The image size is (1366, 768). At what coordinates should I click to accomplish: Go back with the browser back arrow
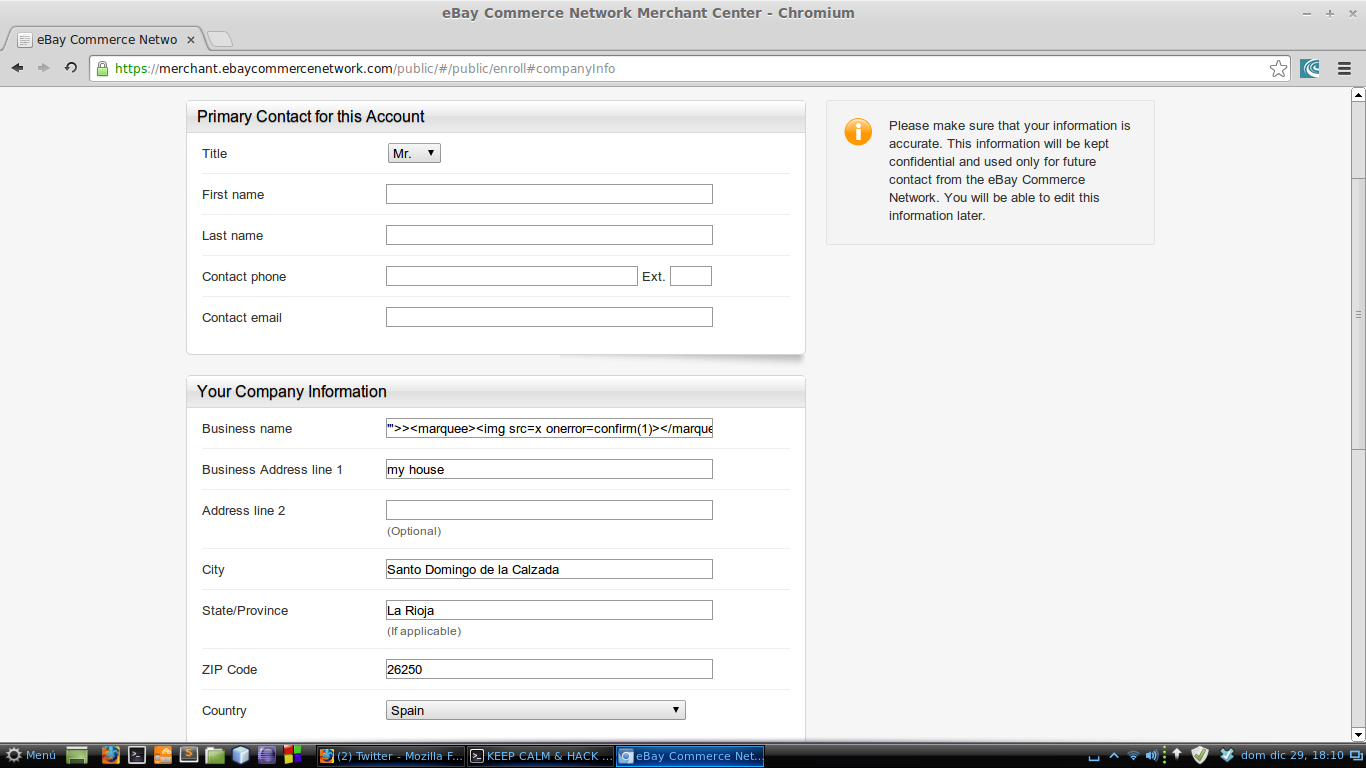(18, 68)
